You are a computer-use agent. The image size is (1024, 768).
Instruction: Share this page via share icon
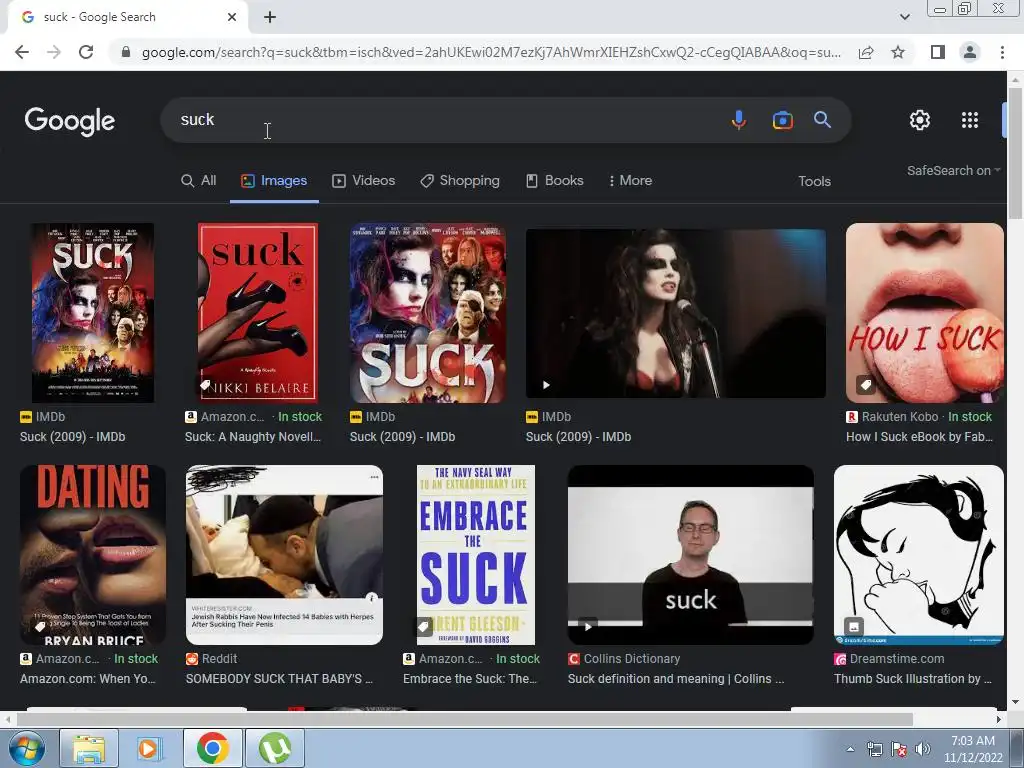tap(866, 52)
